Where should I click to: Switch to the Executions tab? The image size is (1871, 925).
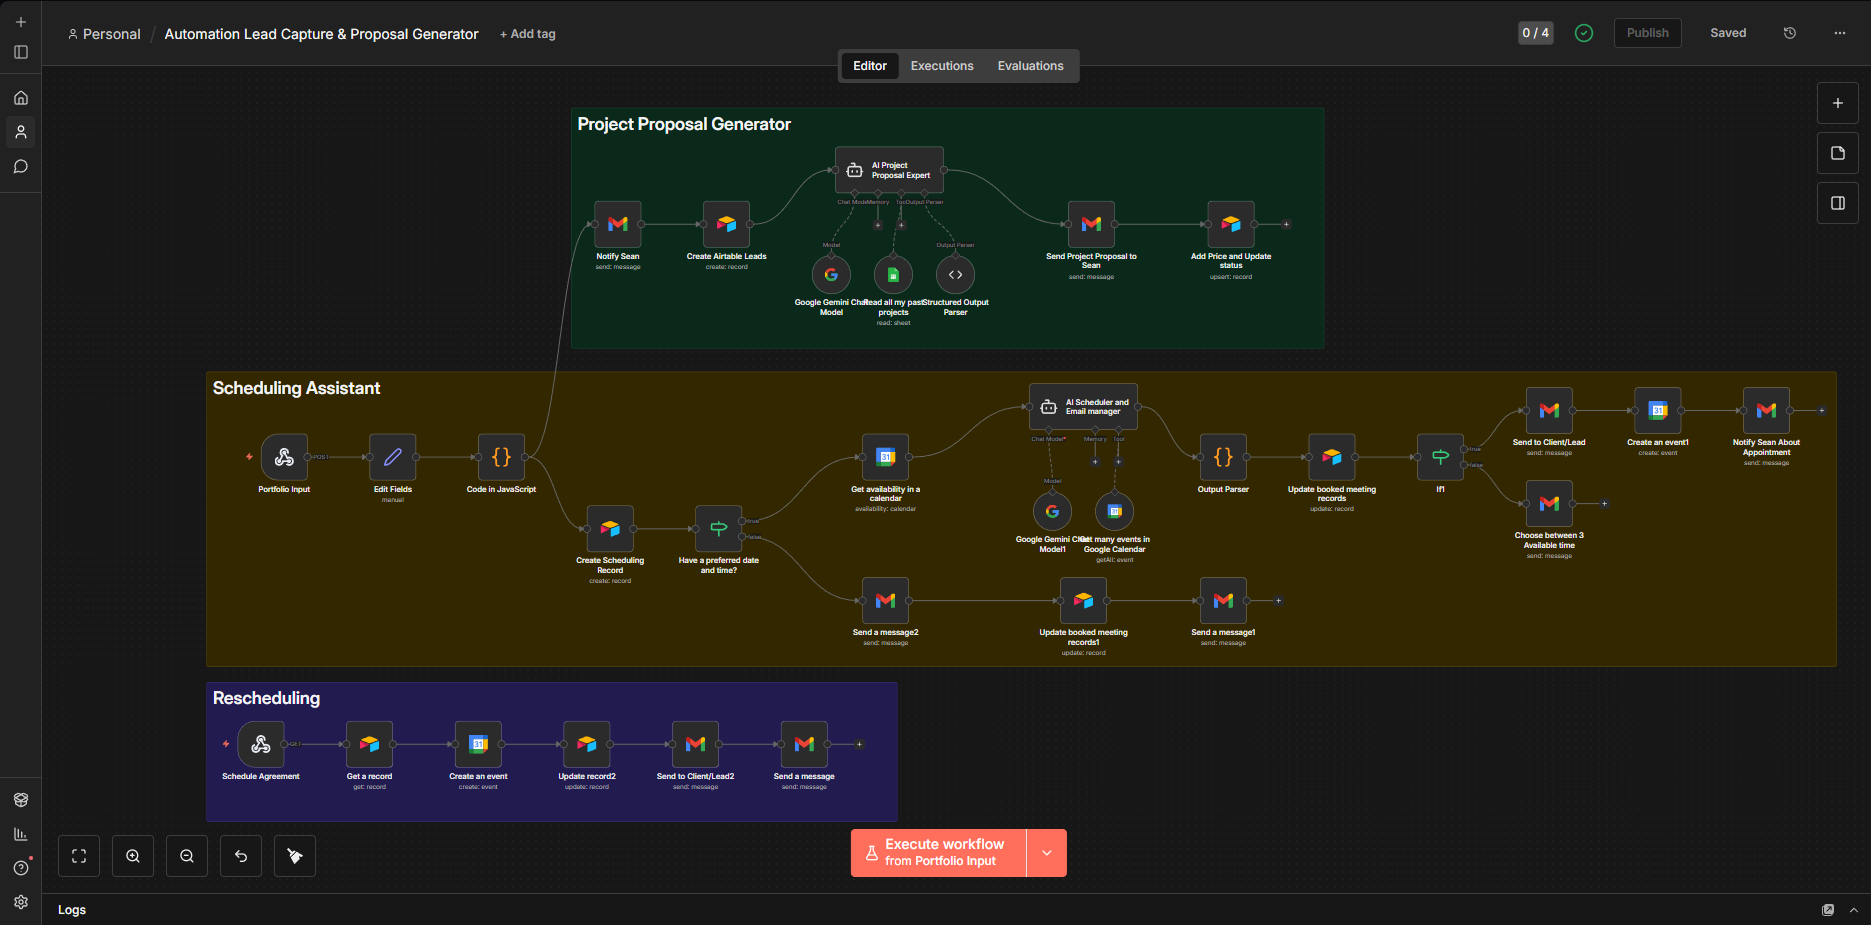pyautogui.click(x=941, y=66)
